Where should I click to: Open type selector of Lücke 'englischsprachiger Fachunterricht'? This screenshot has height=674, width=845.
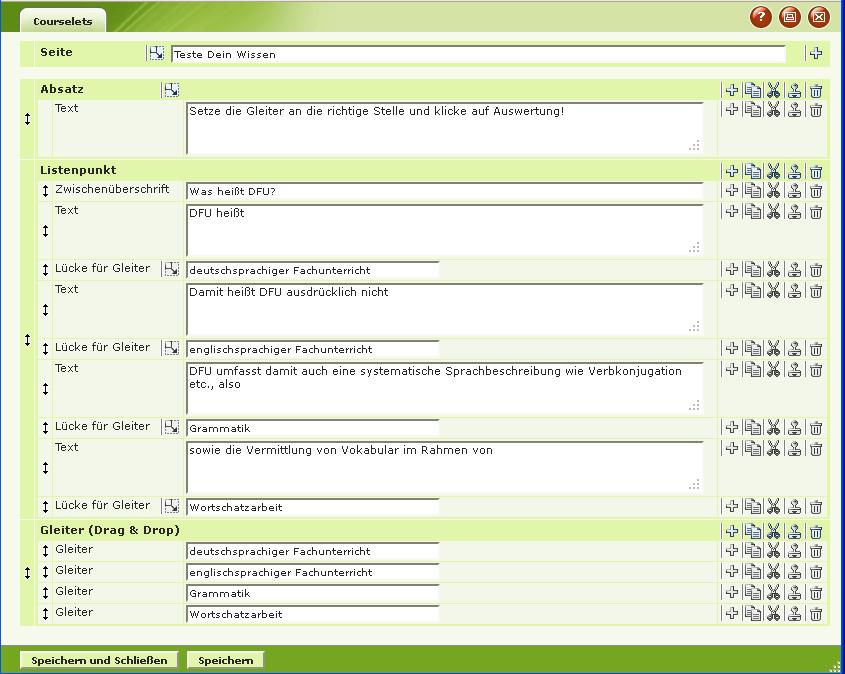click(171, 348)
